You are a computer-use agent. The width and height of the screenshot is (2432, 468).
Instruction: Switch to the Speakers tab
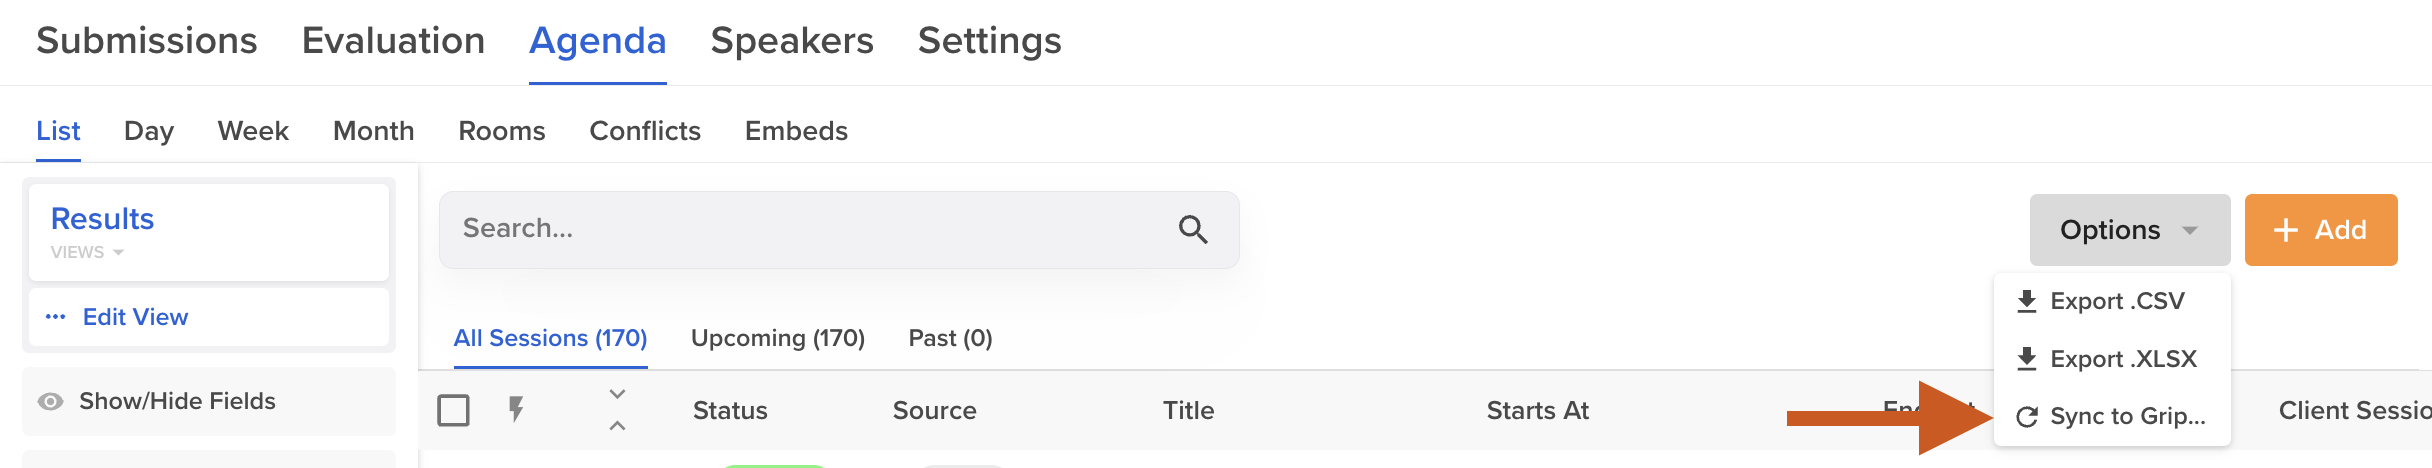792,41
